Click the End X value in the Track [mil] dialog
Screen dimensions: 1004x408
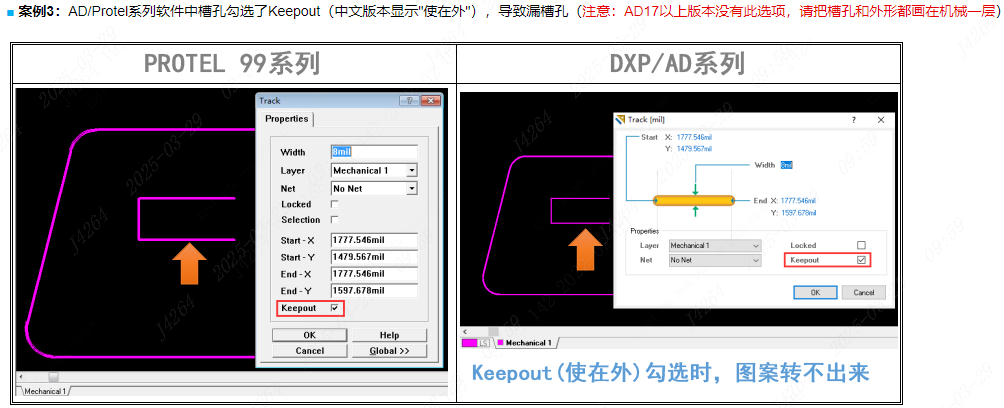pyautogui.click(x=798, y=200)
